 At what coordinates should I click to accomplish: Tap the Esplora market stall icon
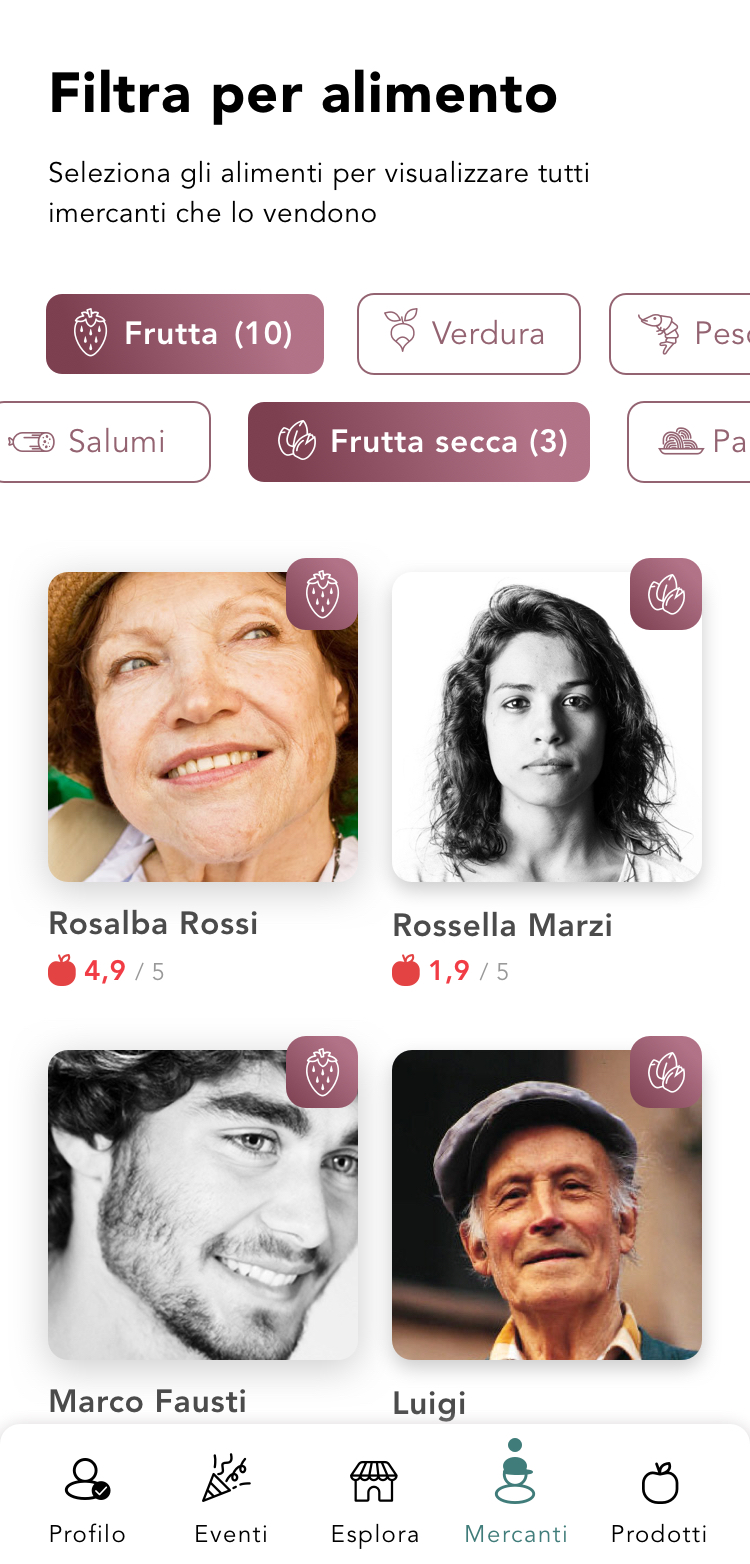(x=374, y=1480)
